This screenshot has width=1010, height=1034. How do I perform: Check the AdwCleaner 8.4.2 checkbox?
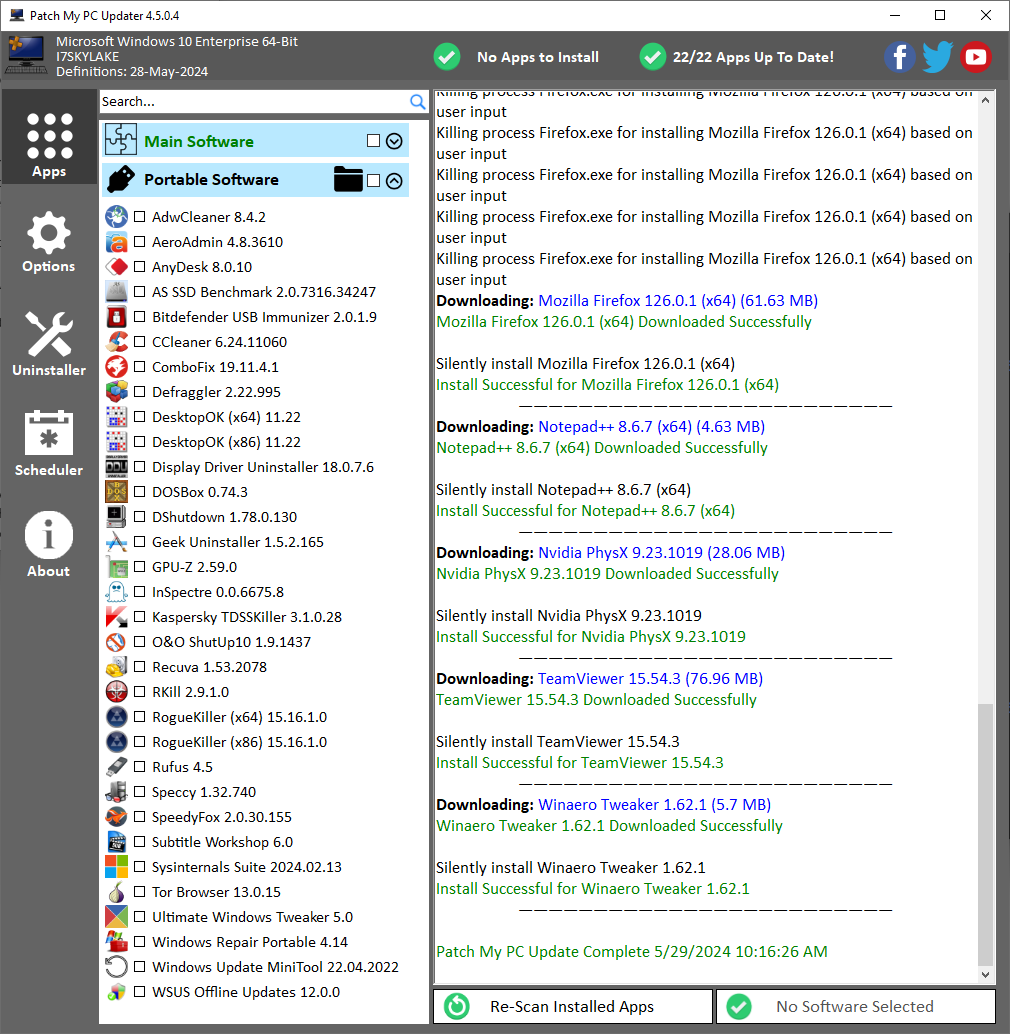click(140, 217)
